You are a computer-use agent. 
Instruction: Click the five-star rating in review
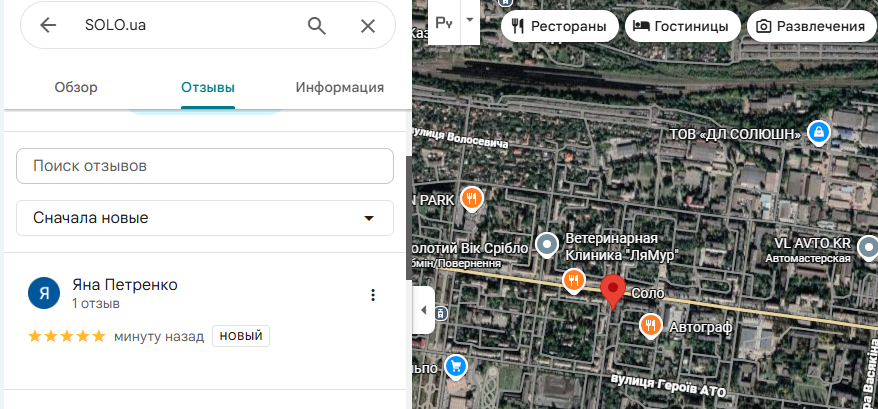(67, 336)
